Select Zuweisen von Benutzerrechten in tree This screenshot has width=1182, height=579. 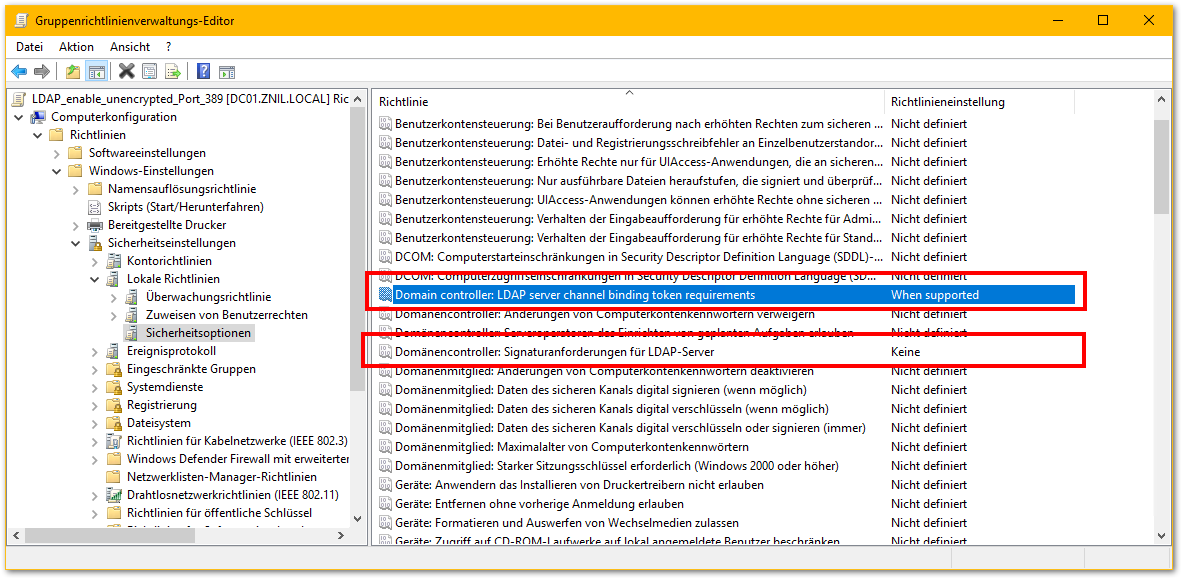pos(226,315)
